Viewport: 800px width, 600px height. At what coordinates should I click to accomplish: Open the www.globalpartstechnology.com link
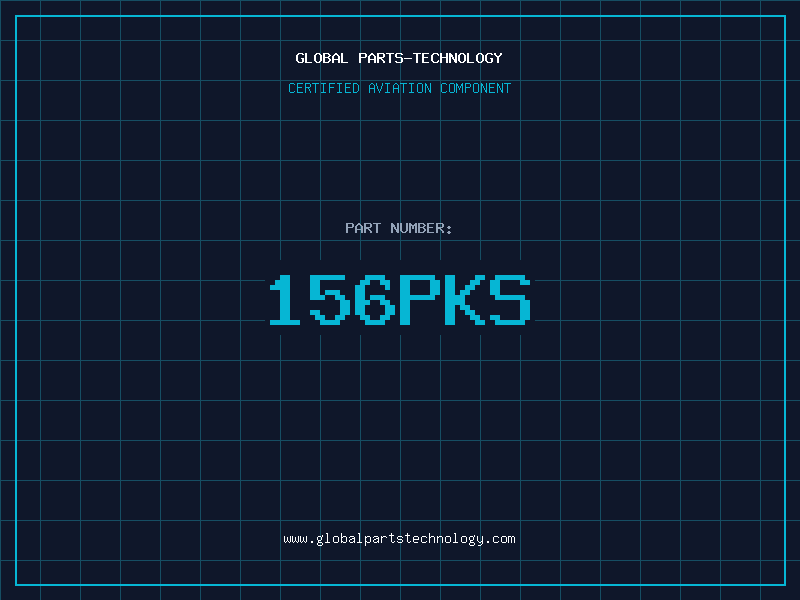(x=399, y=539)
